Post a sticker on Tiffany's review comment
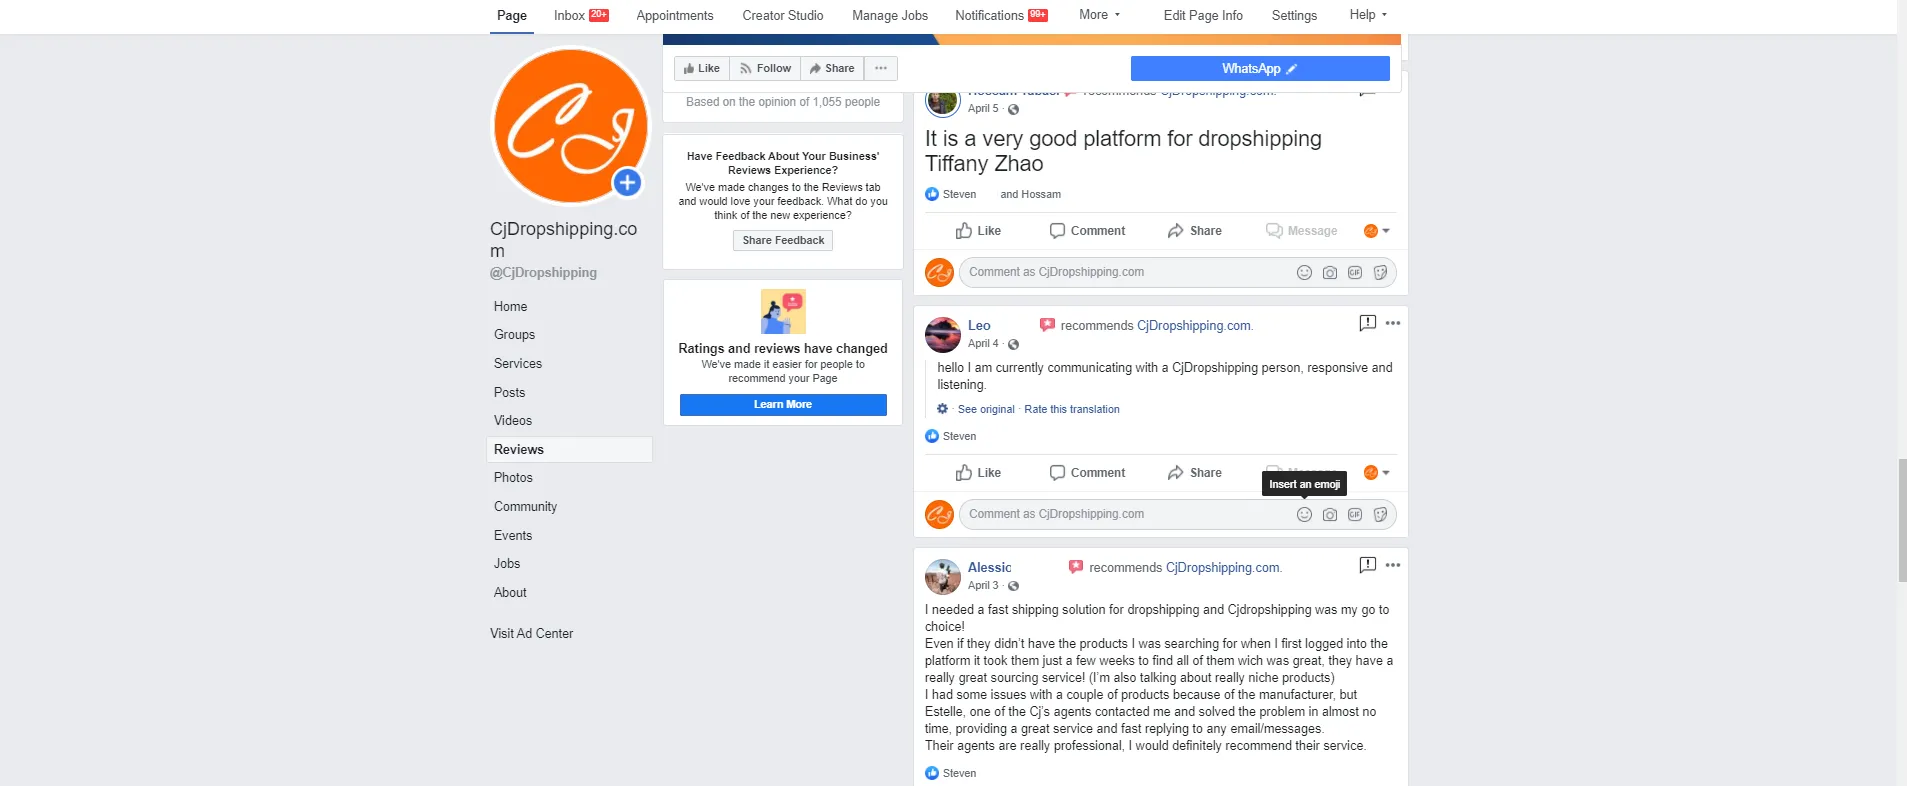1907x786 pixels. point(1380,272)
